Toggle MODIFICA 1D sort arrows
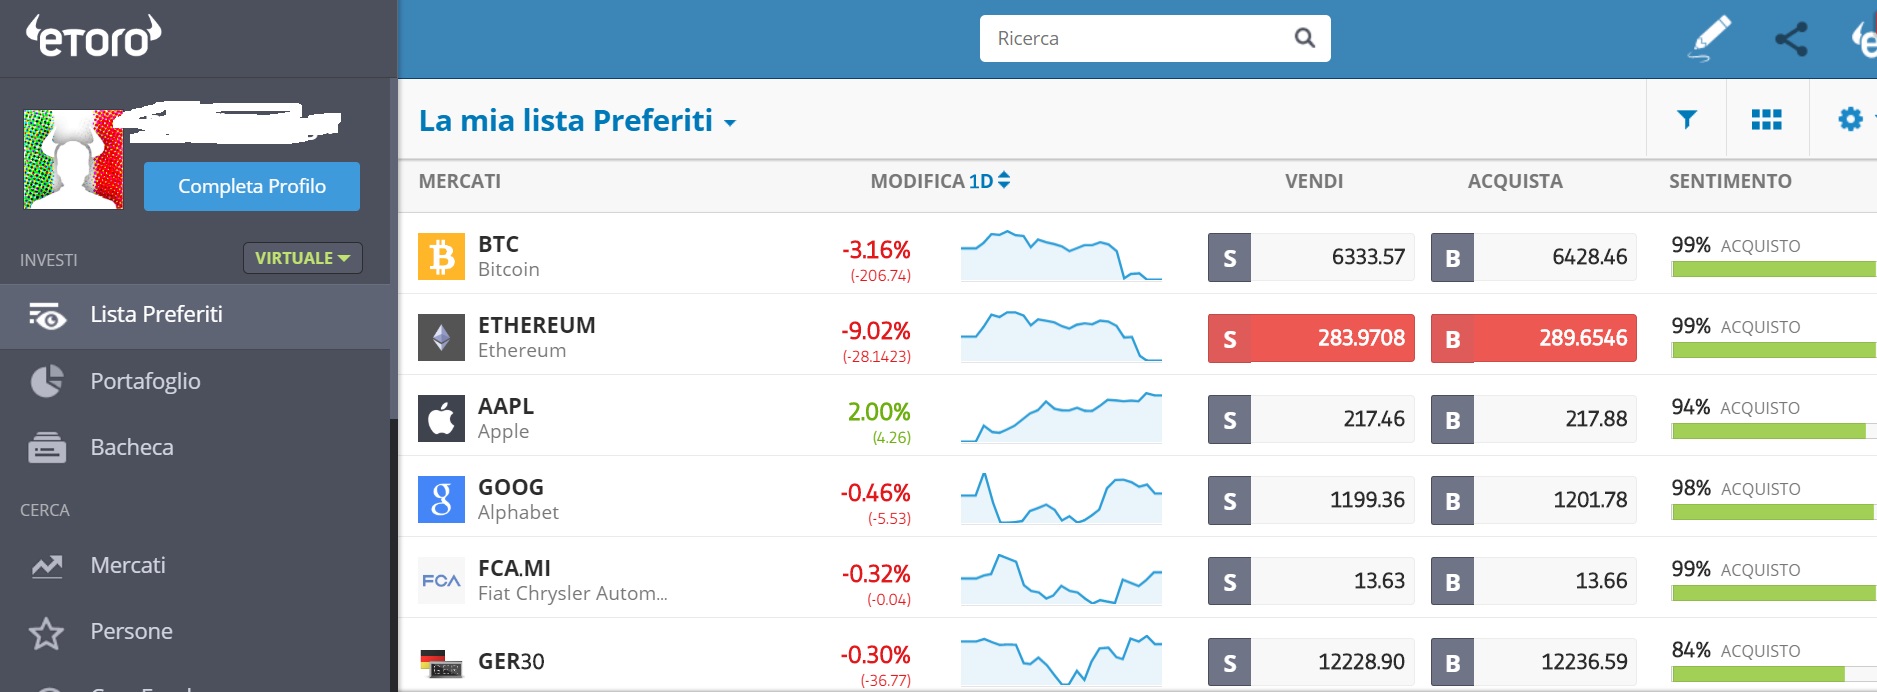The image size is (1877, 692). point(1004,180)
